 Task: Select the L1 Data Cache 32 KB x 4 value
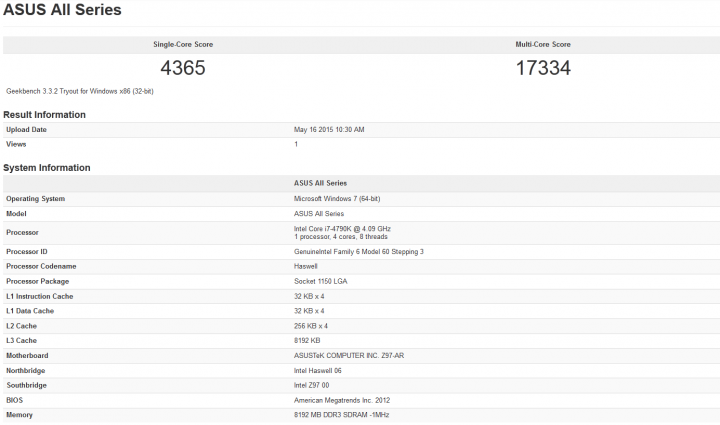[x=309, y=311]
